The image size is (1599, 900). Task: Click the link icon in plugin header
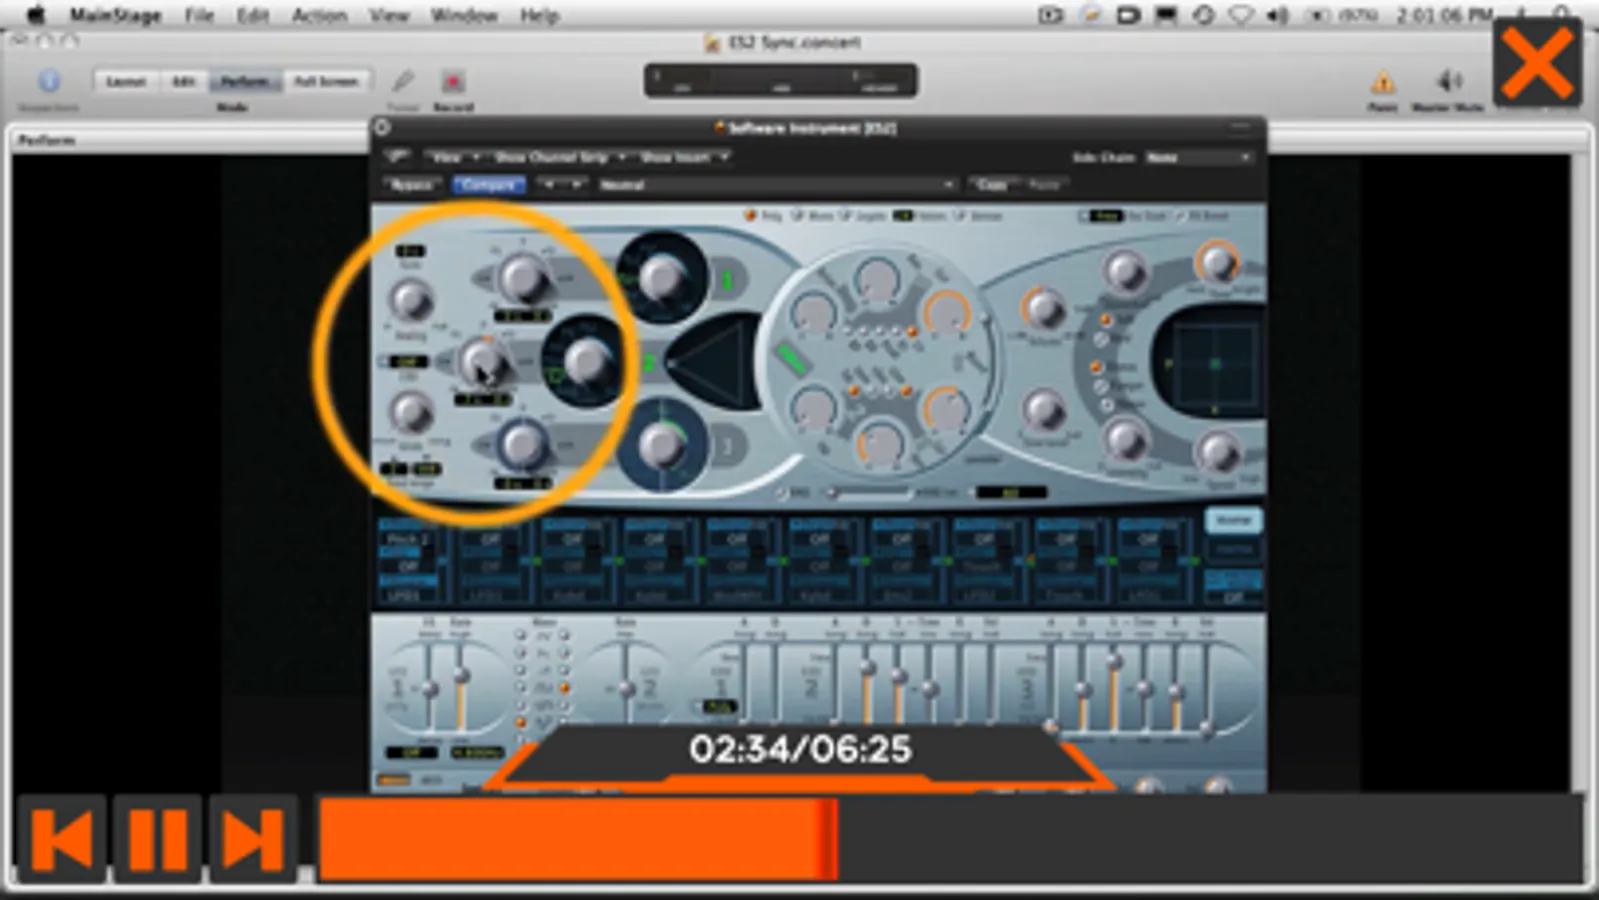tap(398, 157)
